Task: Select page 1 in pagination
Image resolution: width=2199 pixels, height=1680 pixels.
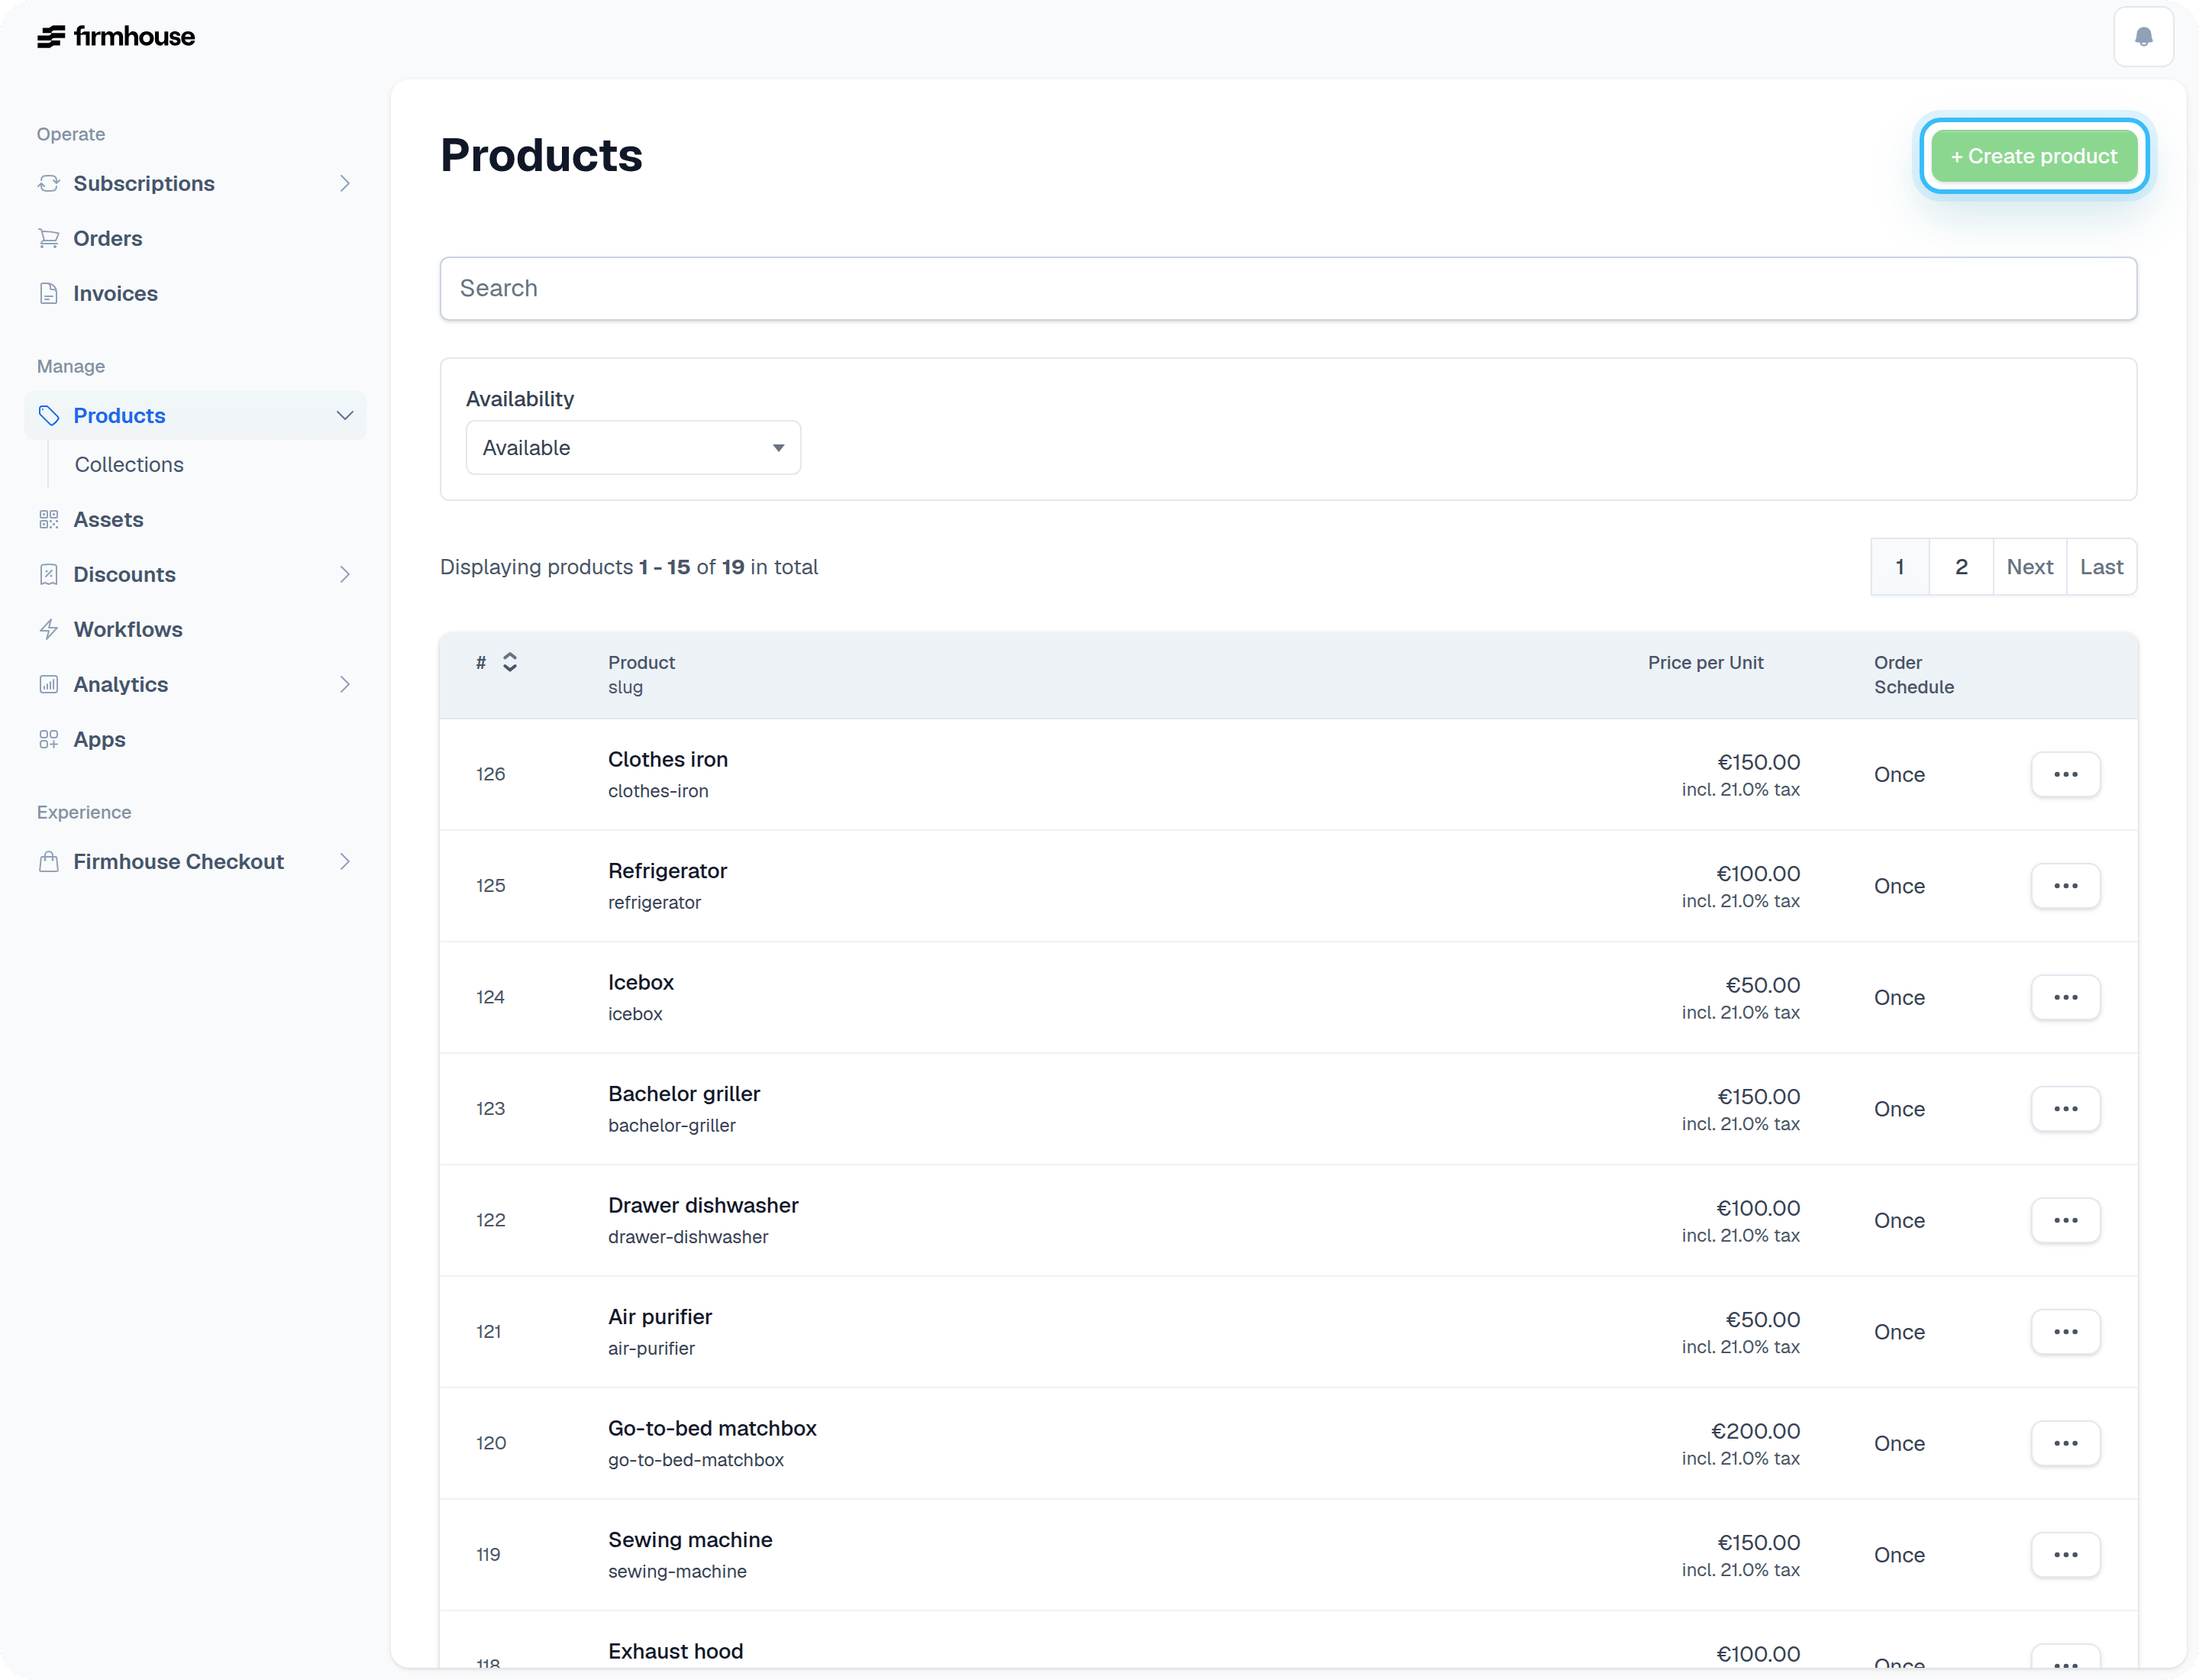Action: (1899, 567)
